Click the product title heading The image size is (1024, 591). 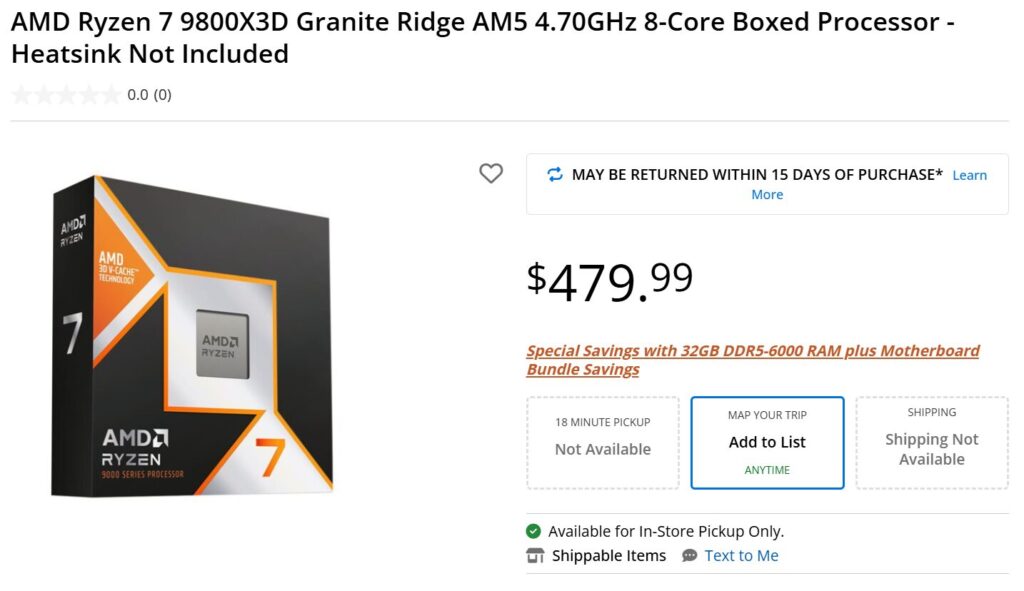(x=483, y=38)
